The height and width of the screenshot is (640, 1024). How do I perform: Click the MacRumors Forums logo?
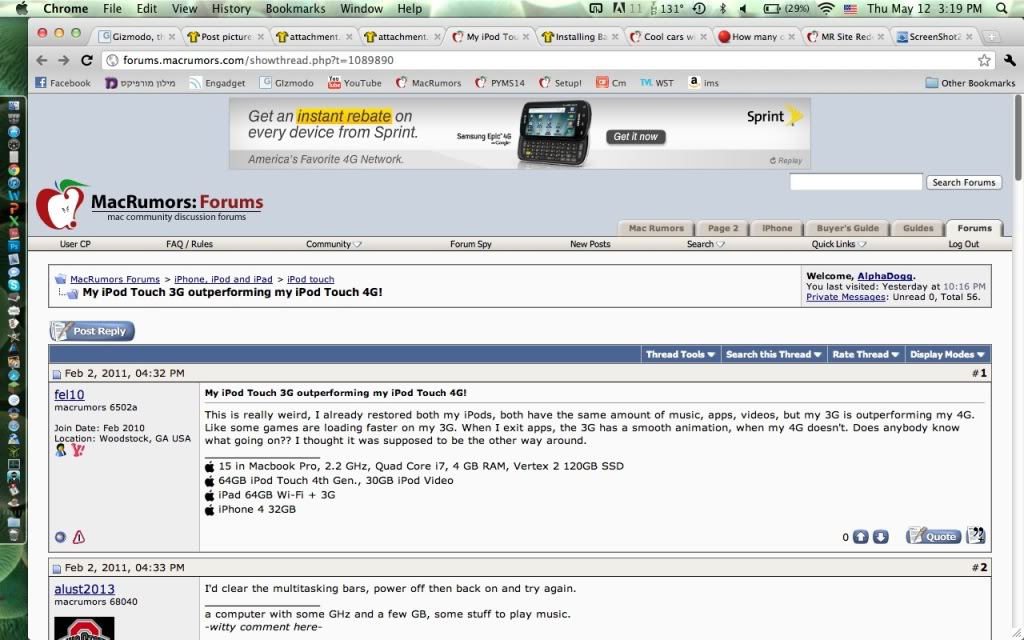150,205
